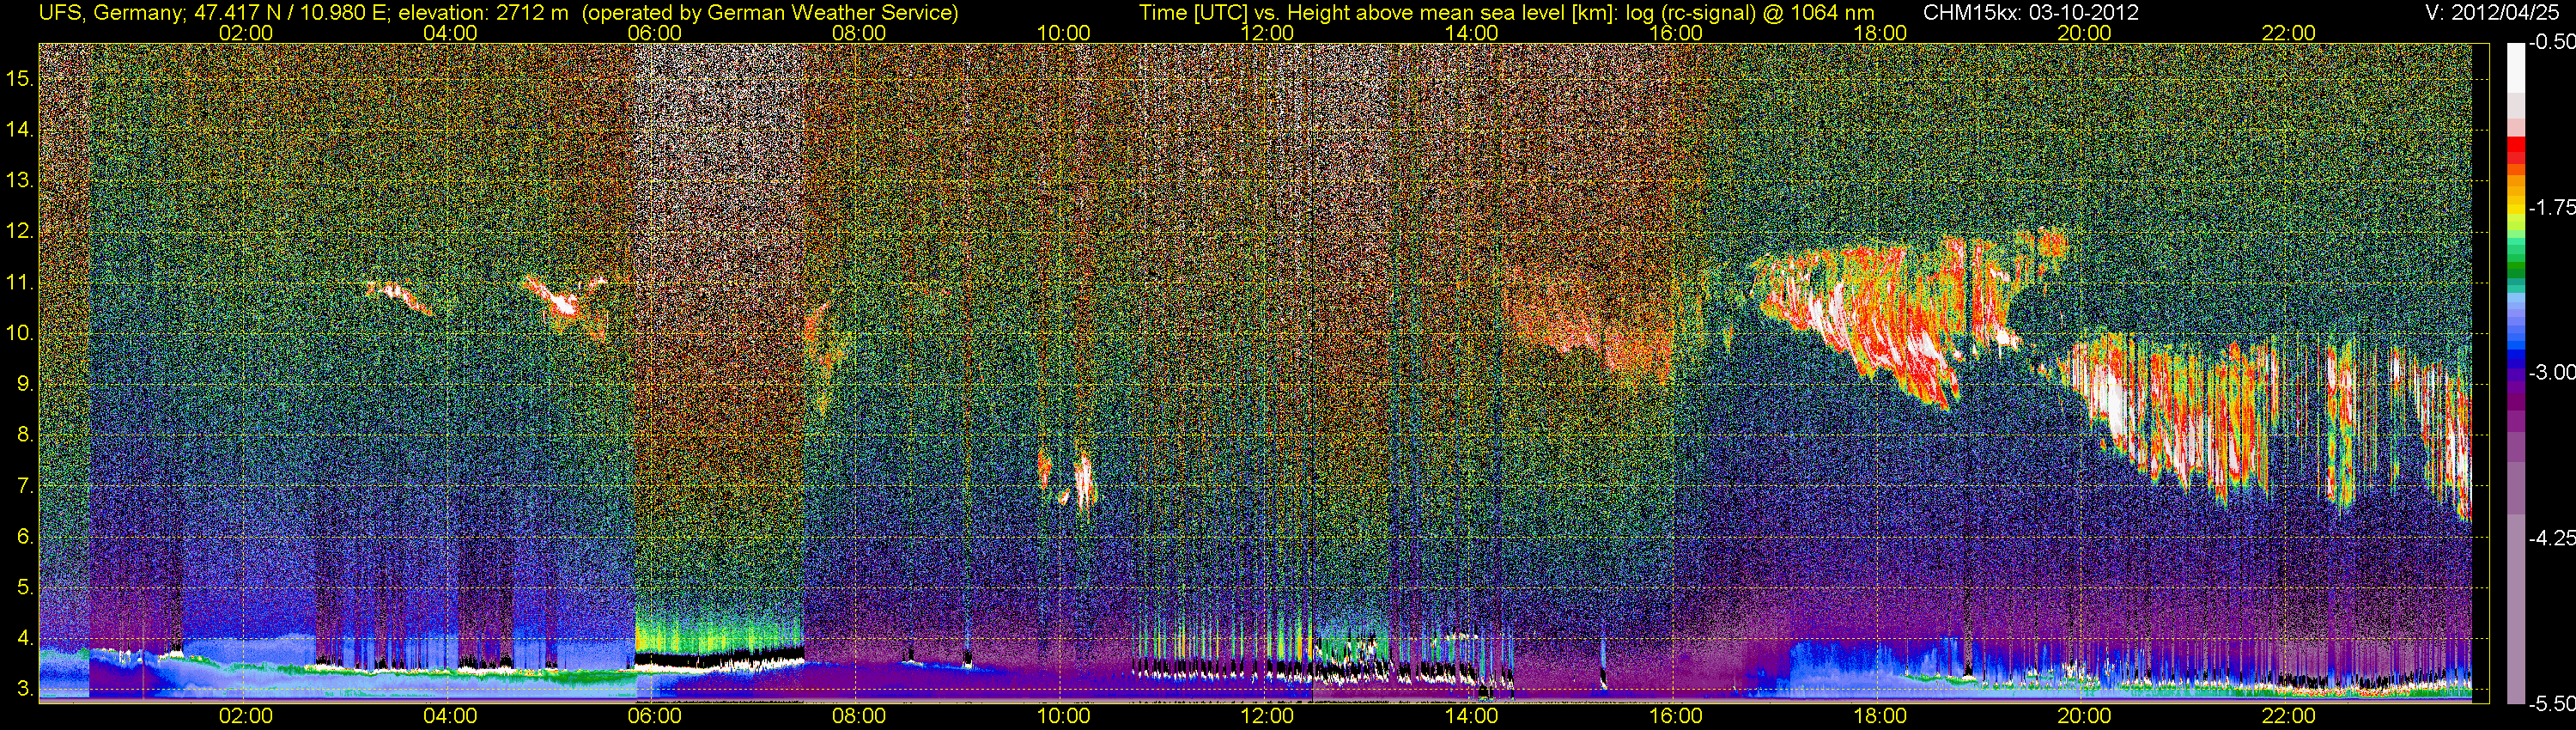Click the '10:00' label on bottom time axis
This screenshot has height=730, width=2576.
pyautogui.click(x=1063, y=716)
